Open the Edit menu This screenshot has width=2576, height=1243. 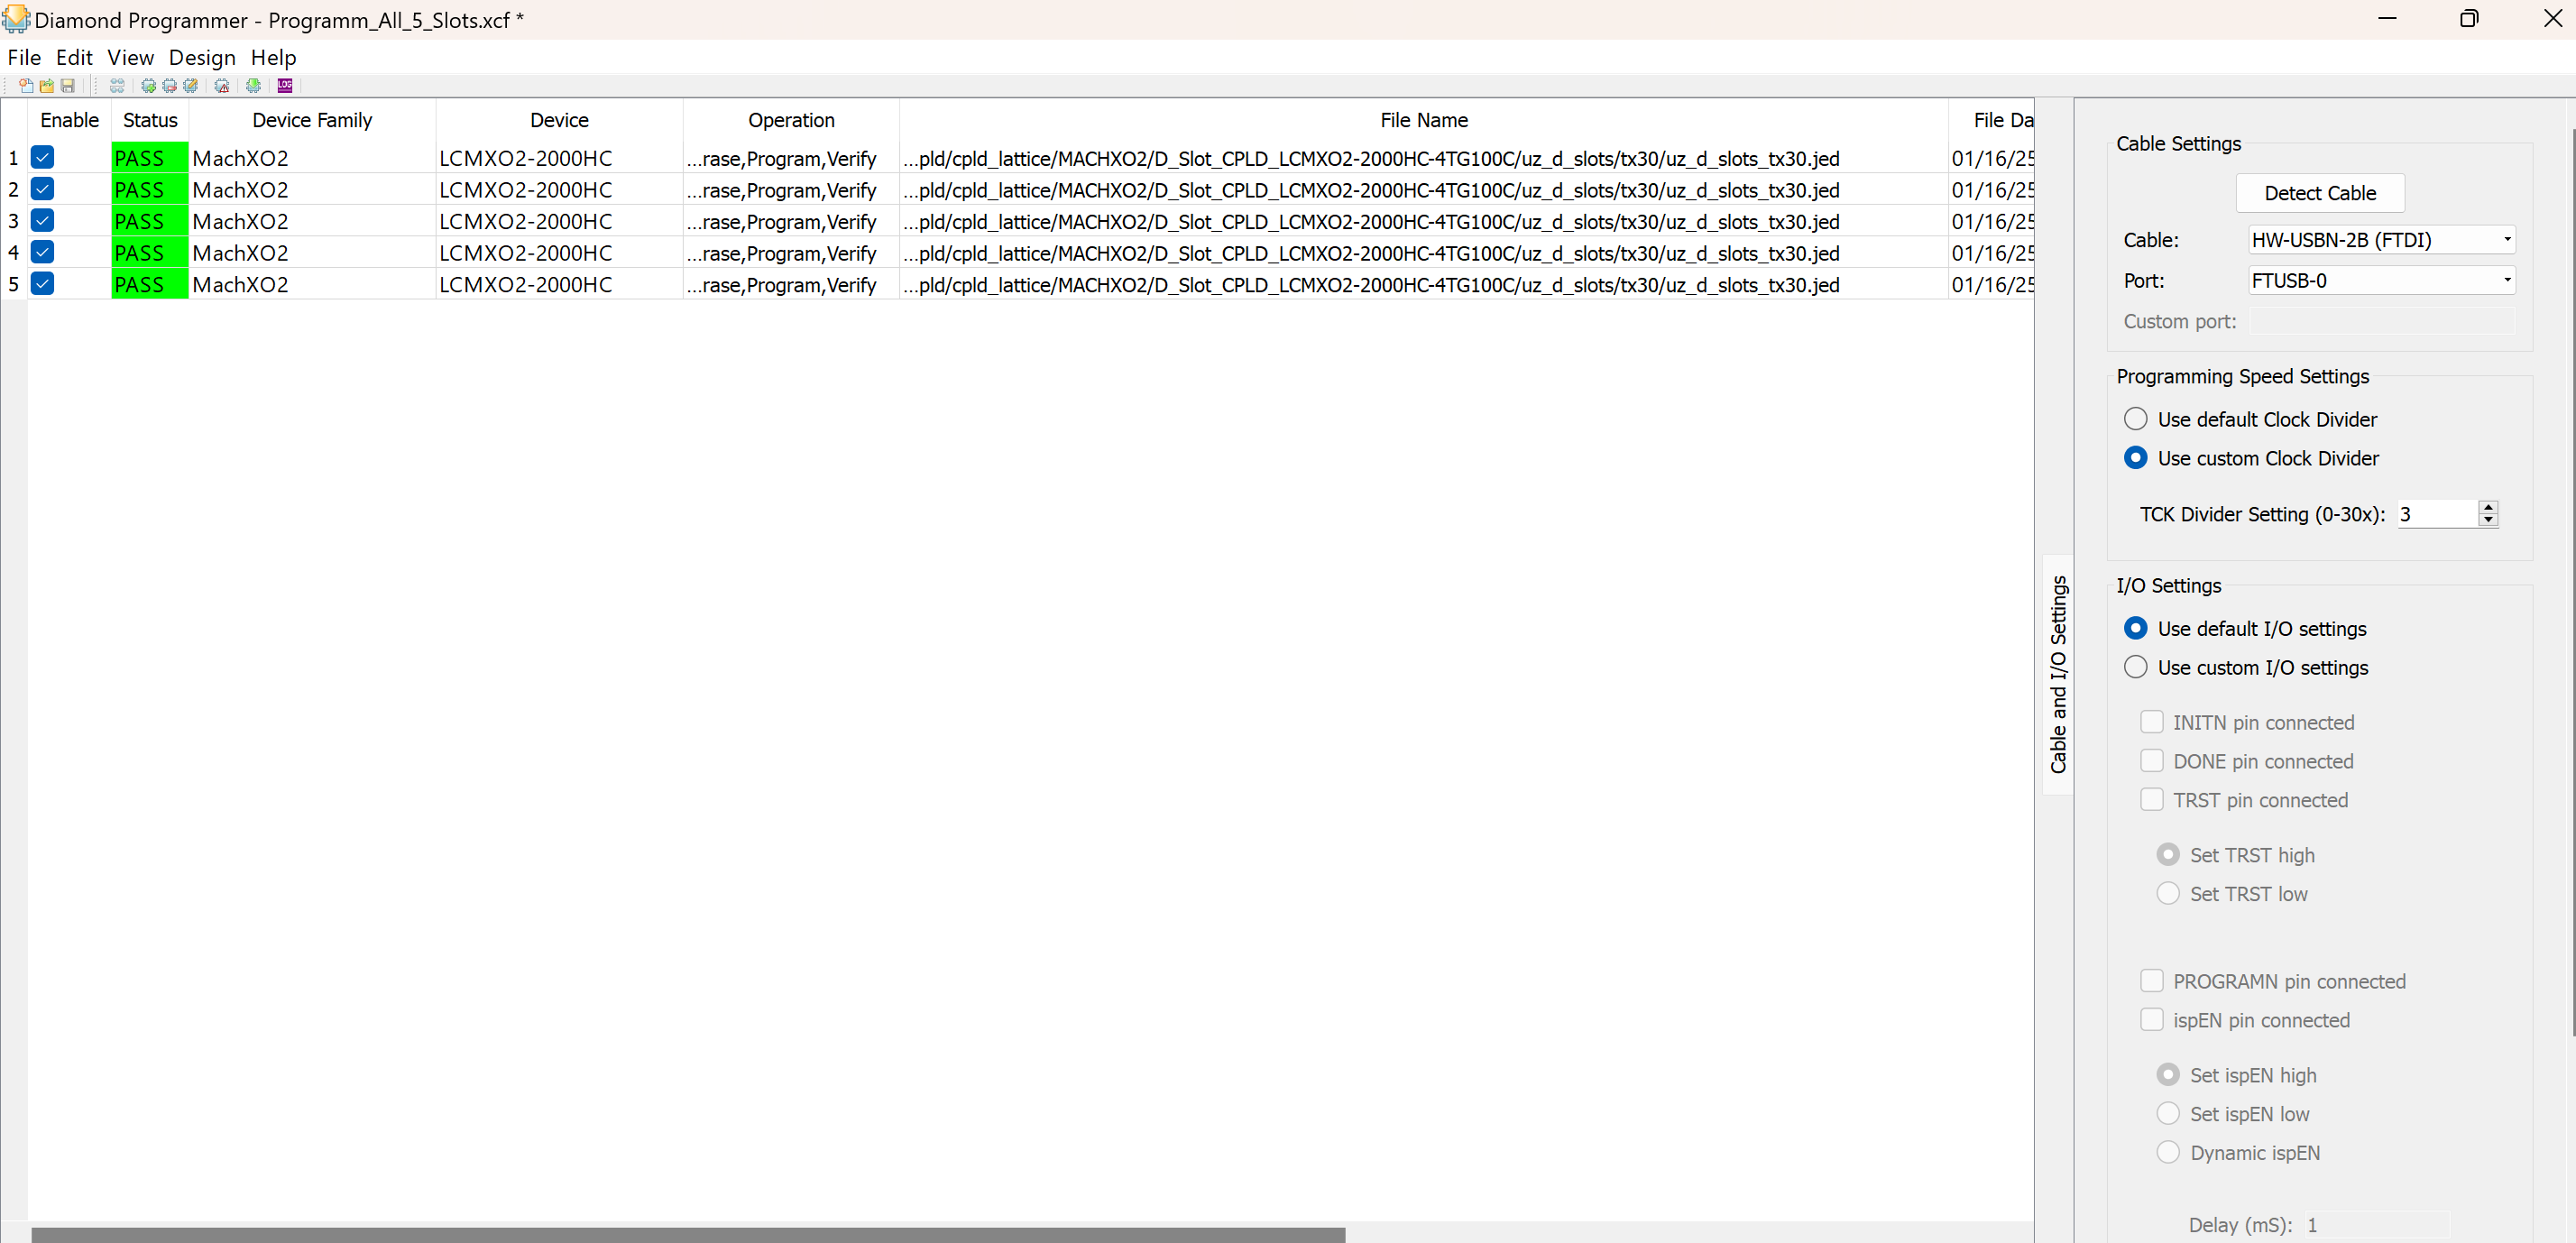tap(74, 58)
